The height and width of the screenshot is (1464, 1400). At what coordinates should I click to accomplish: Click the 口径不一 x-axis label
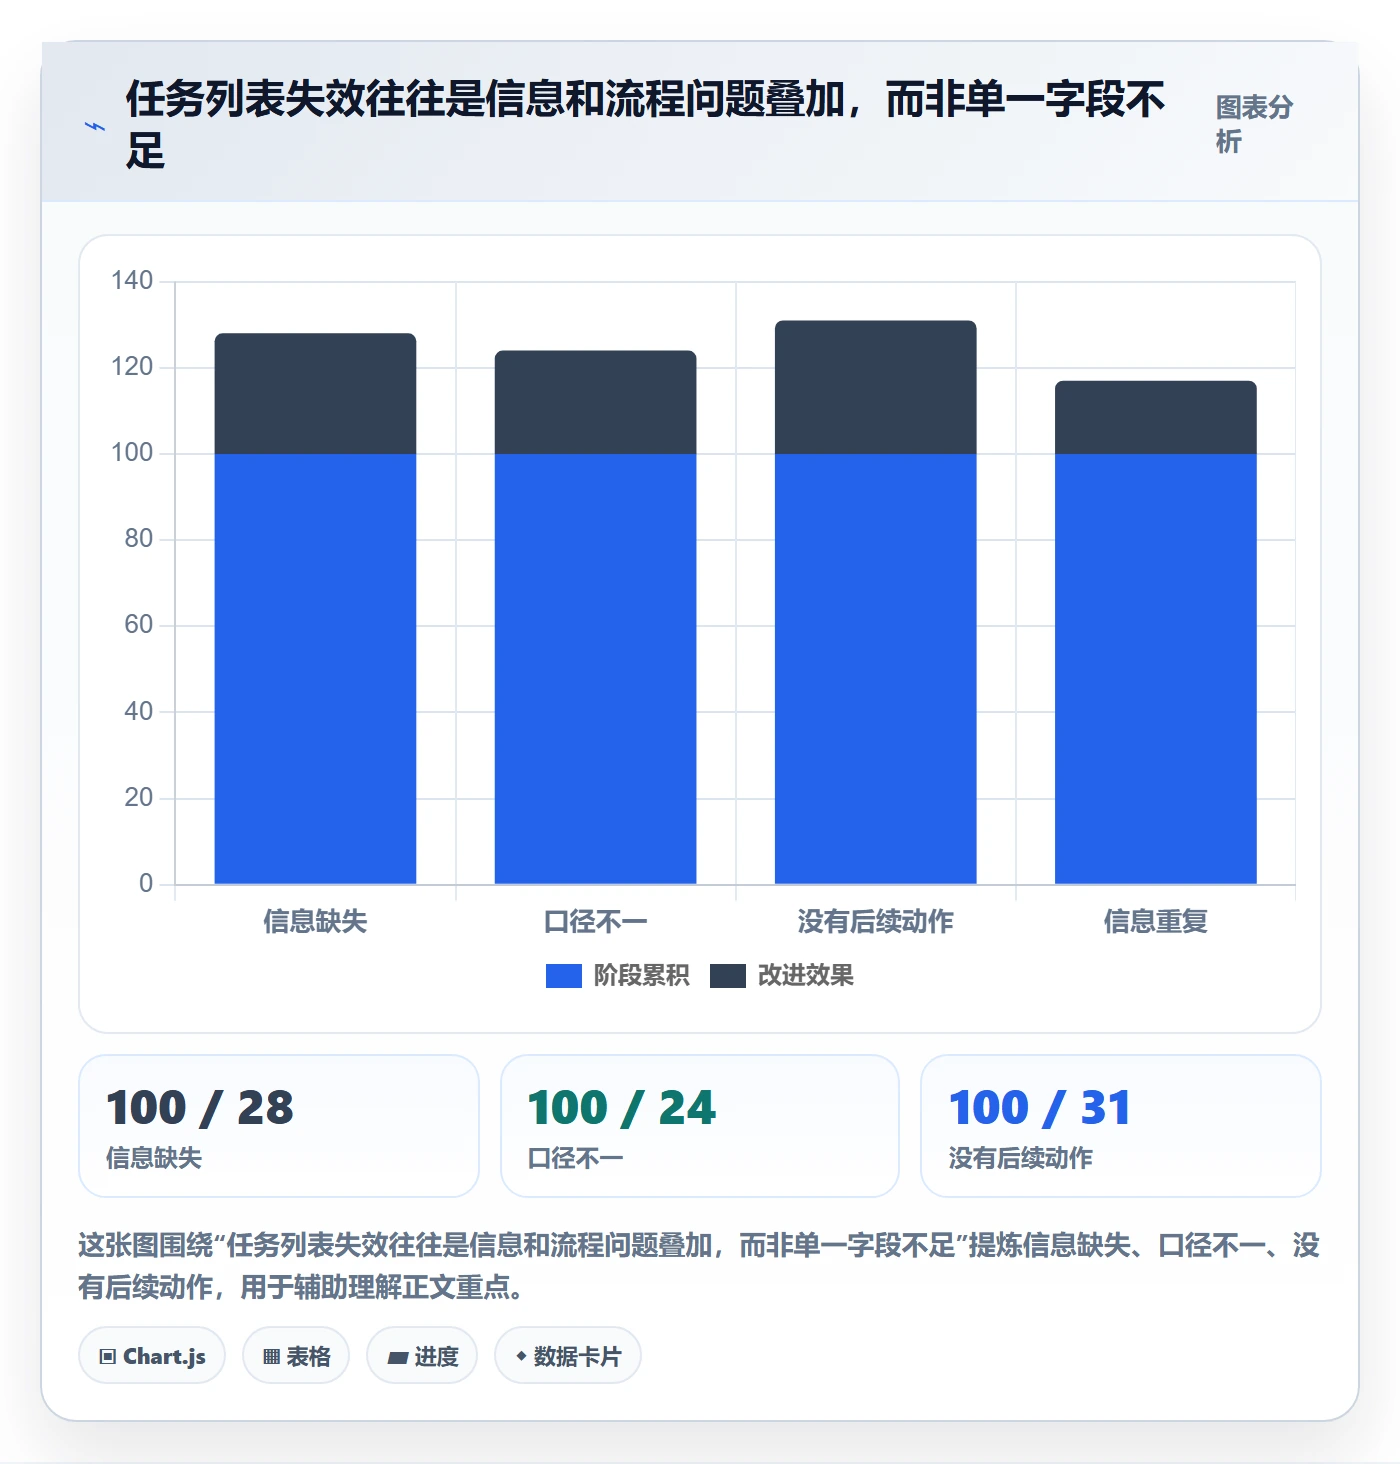(596, 921)
